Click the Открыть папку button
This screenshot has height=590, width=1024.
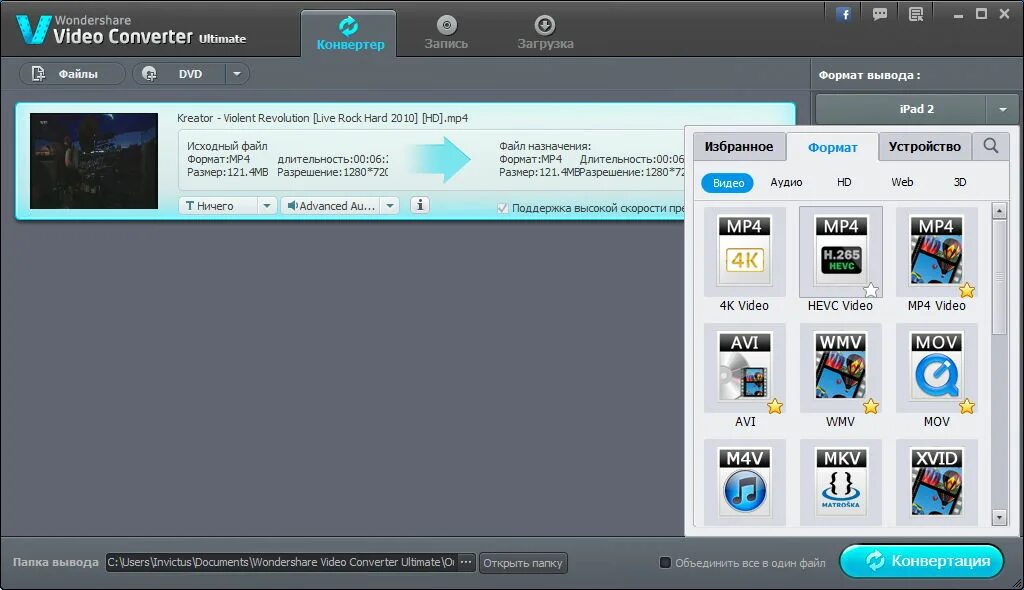523,563
